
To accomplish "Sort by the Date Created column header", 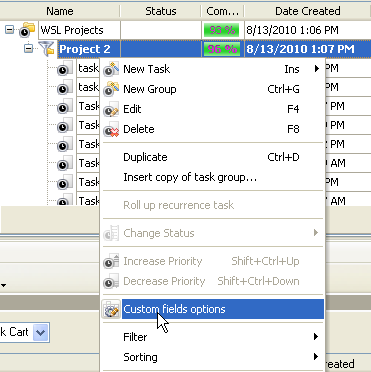I will point(308,11).
